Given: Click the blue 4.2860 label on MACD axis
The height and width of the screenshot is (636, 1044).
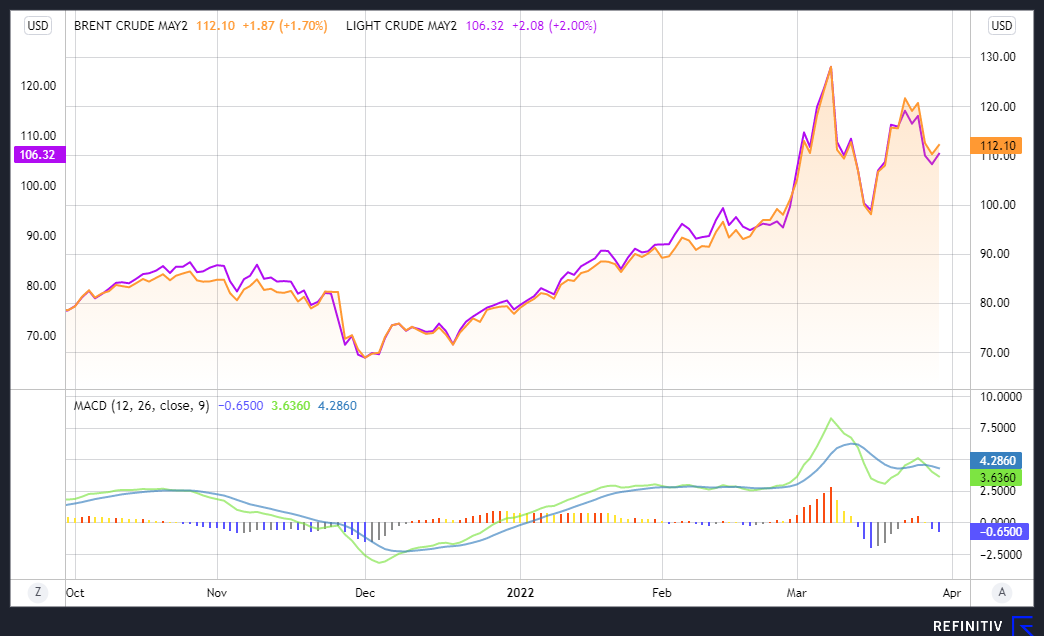Looking at the screenshot, I should 996,460.
